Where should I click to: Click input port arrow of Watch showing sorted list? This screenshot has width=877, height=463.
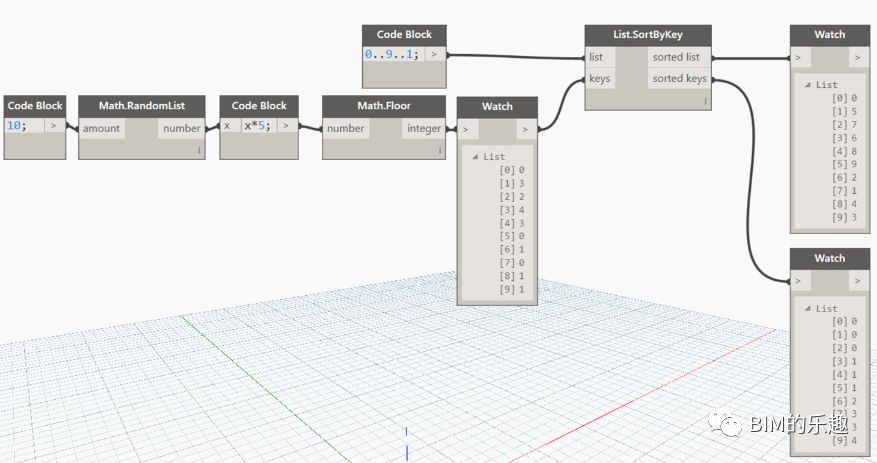(x=799, y=57)
